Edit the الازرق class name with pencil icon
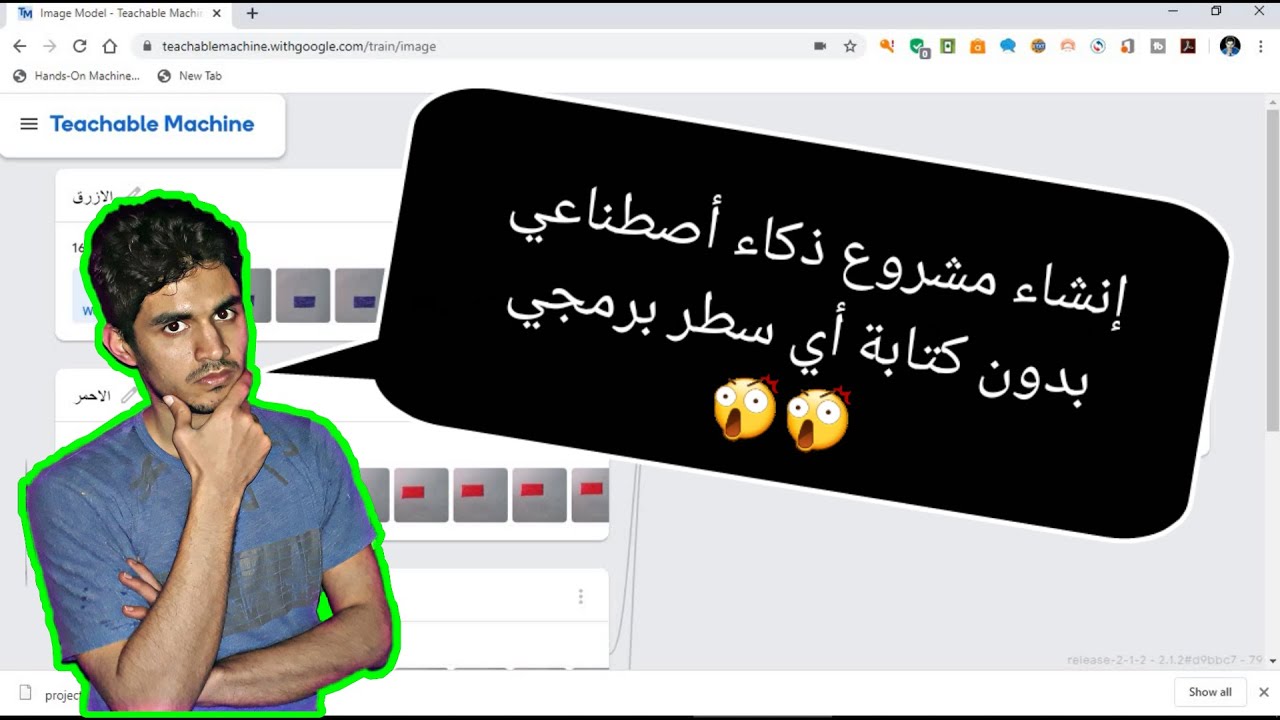Screen dimensions: 1280x720 coord(131,195)
